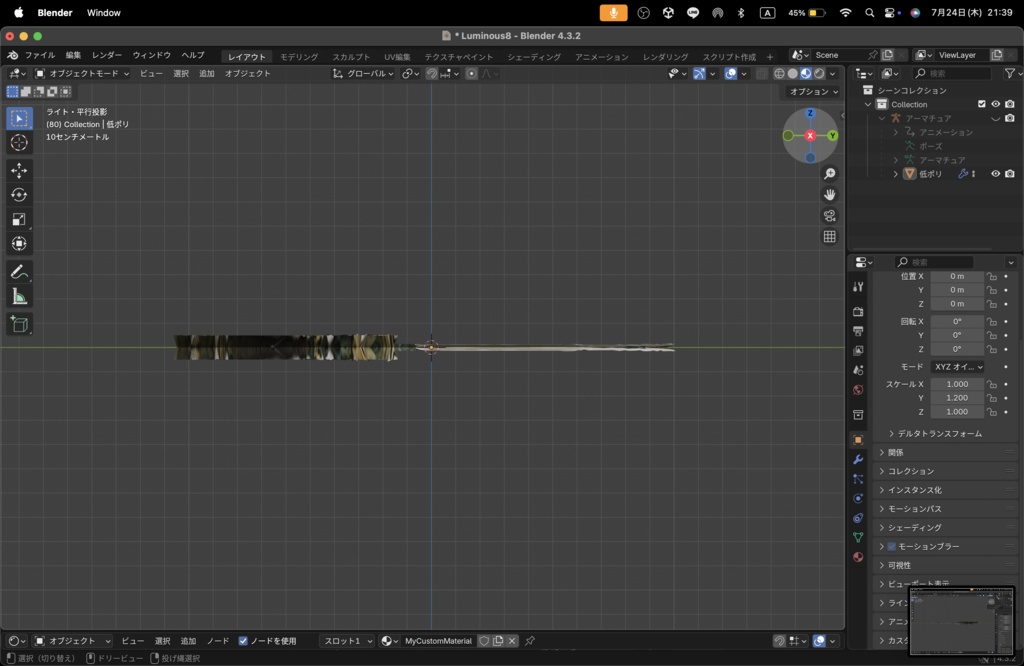Toggle the snapping magnet
The height and width of the screenshot is (666, 1024).
[432, 74]
